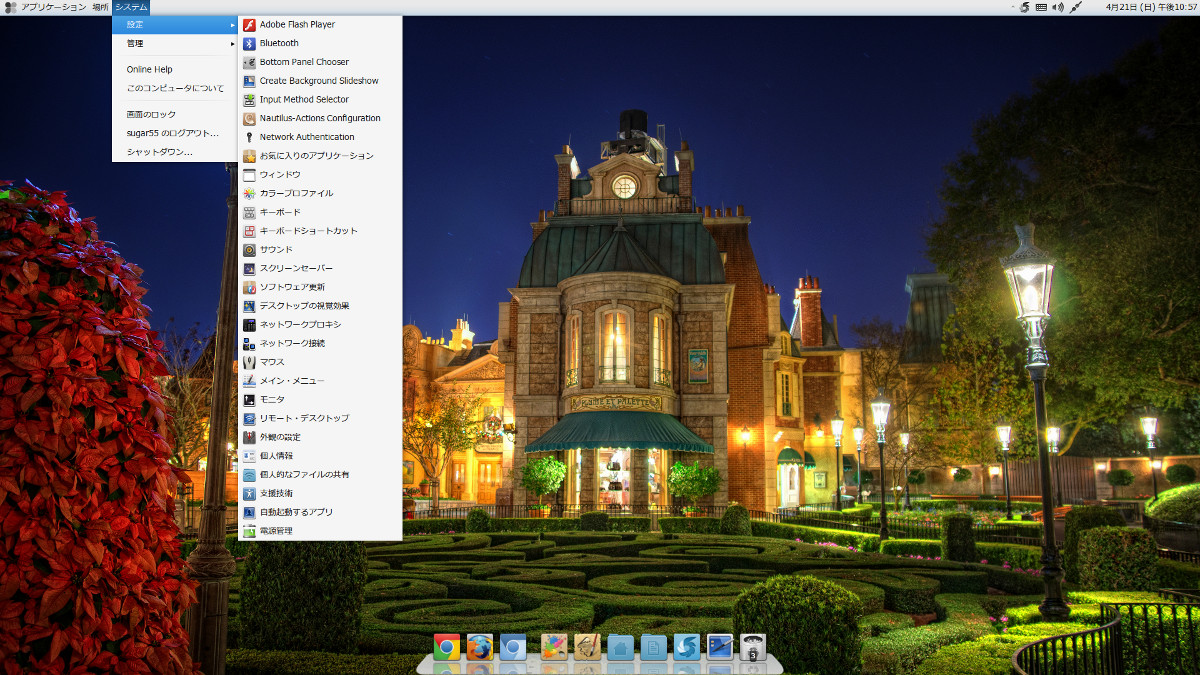Launch Google Chrome from the dock
This screenshot has width=1200, height=675.
point(447,647)
